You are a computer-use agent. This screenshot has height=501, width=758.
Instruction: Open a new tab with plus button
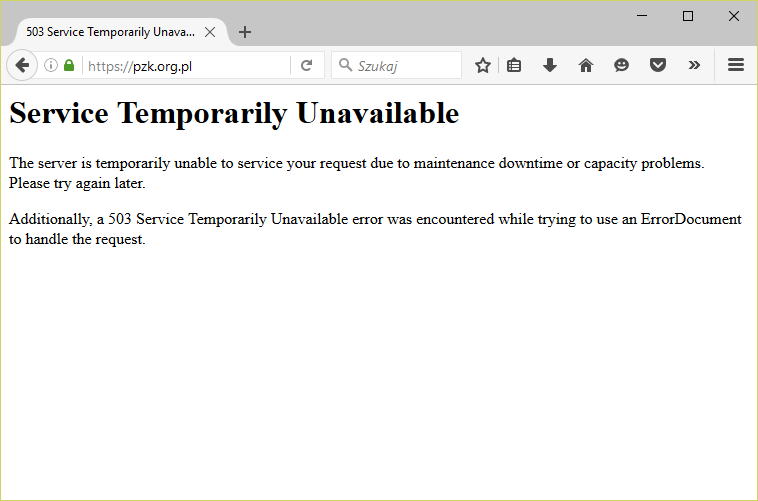click(245, 32)
